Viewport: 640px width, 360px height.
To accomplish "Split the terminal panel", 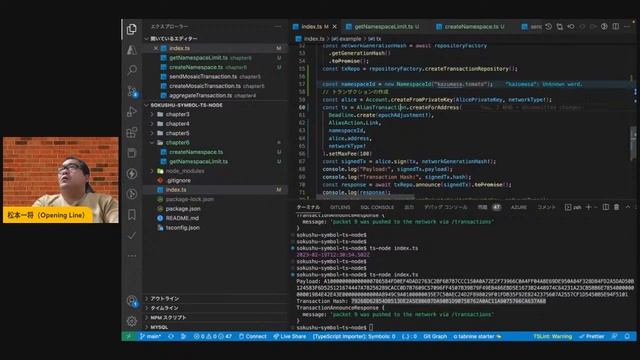I will (606, 207).
